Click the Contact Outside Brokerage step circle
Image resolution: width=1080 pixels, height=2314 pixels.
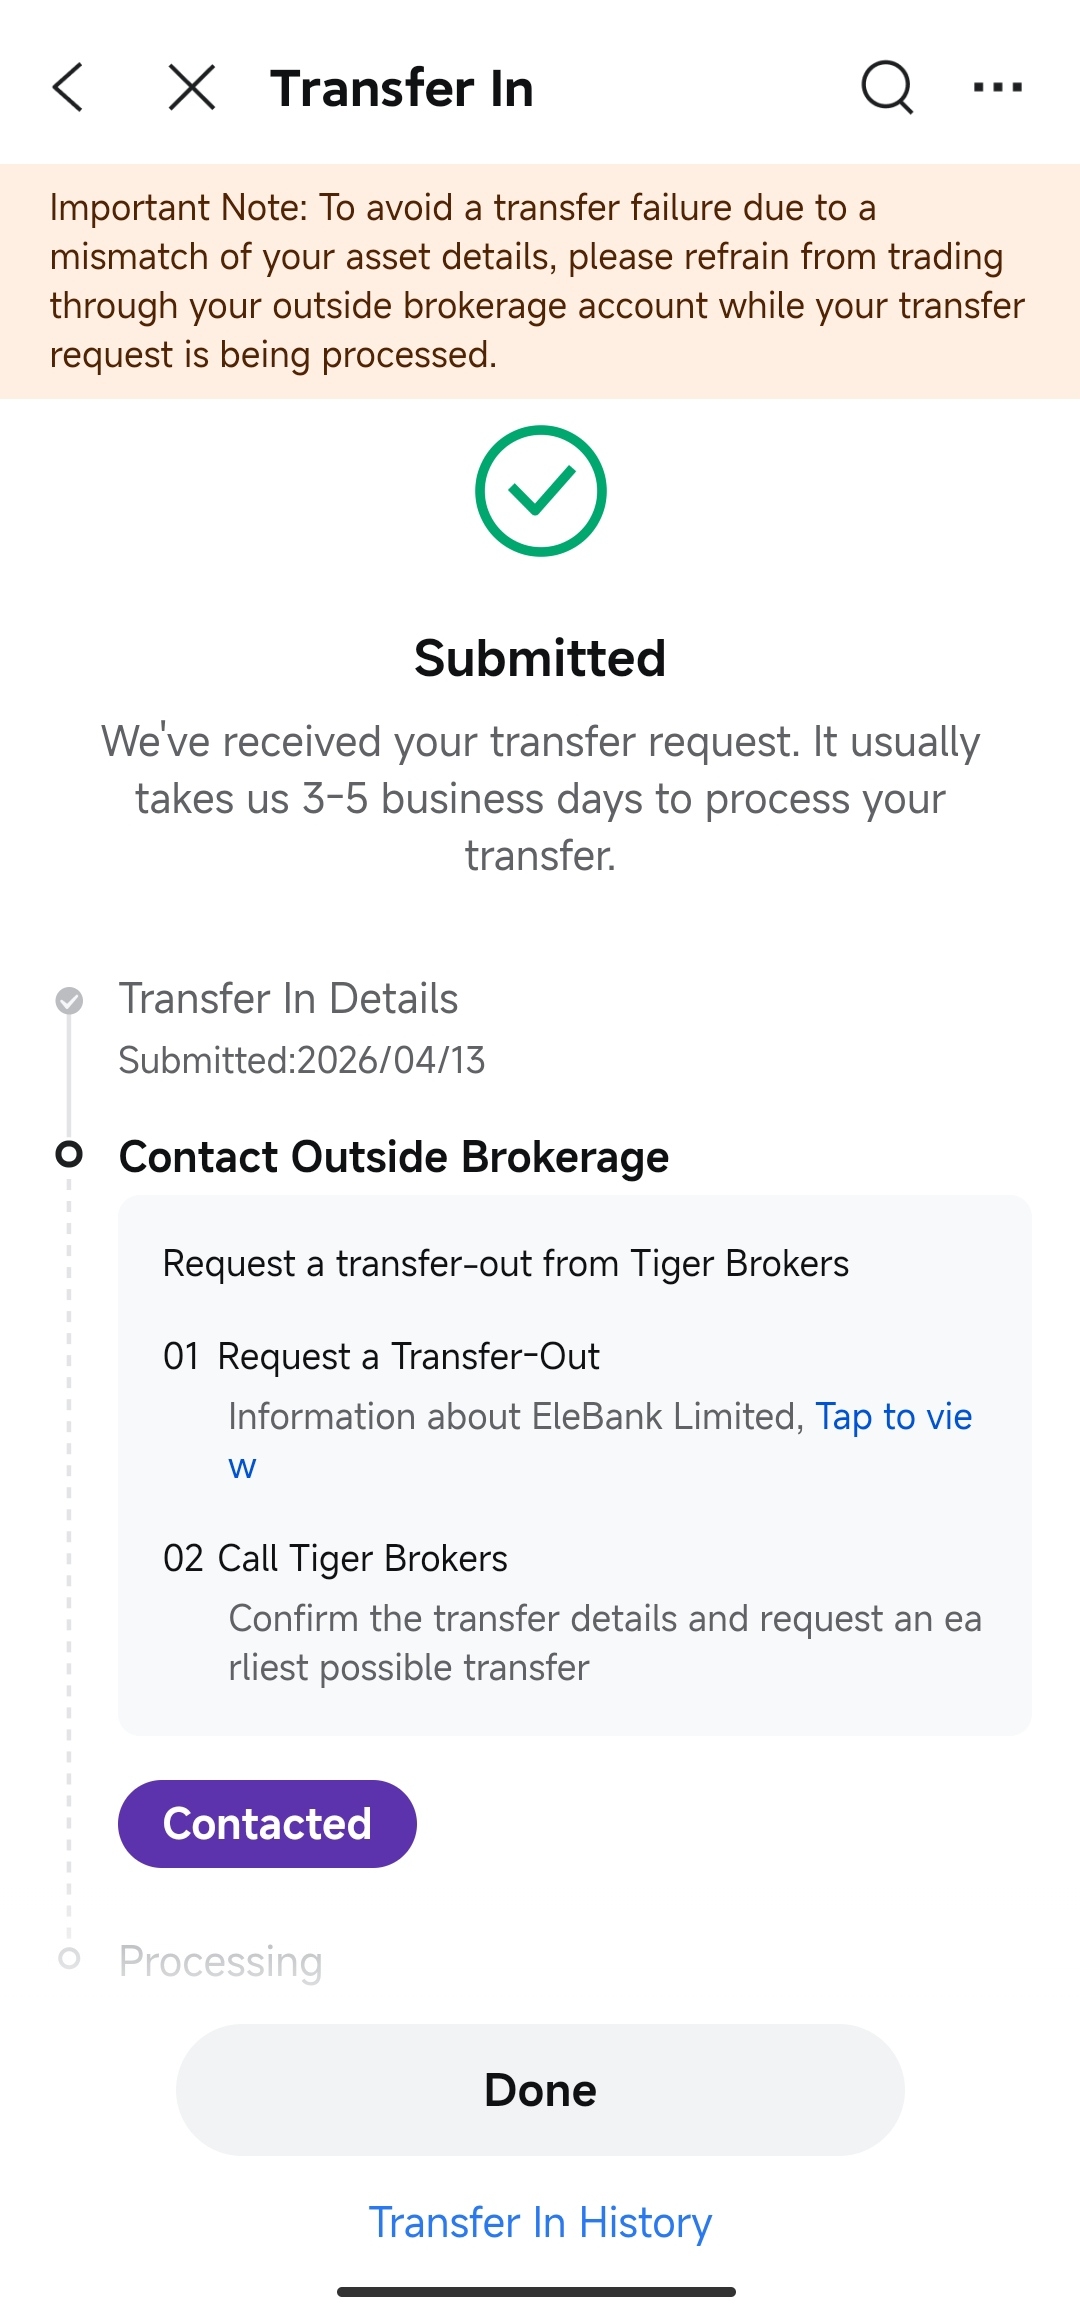69,1155
